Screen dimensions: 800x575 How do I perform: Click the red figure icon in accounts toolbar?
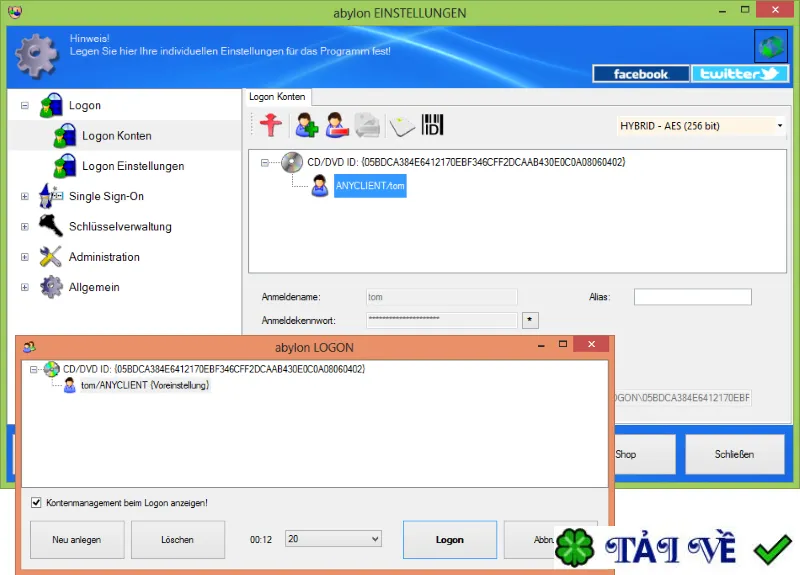pyautogui.click(x=270, y=125)
